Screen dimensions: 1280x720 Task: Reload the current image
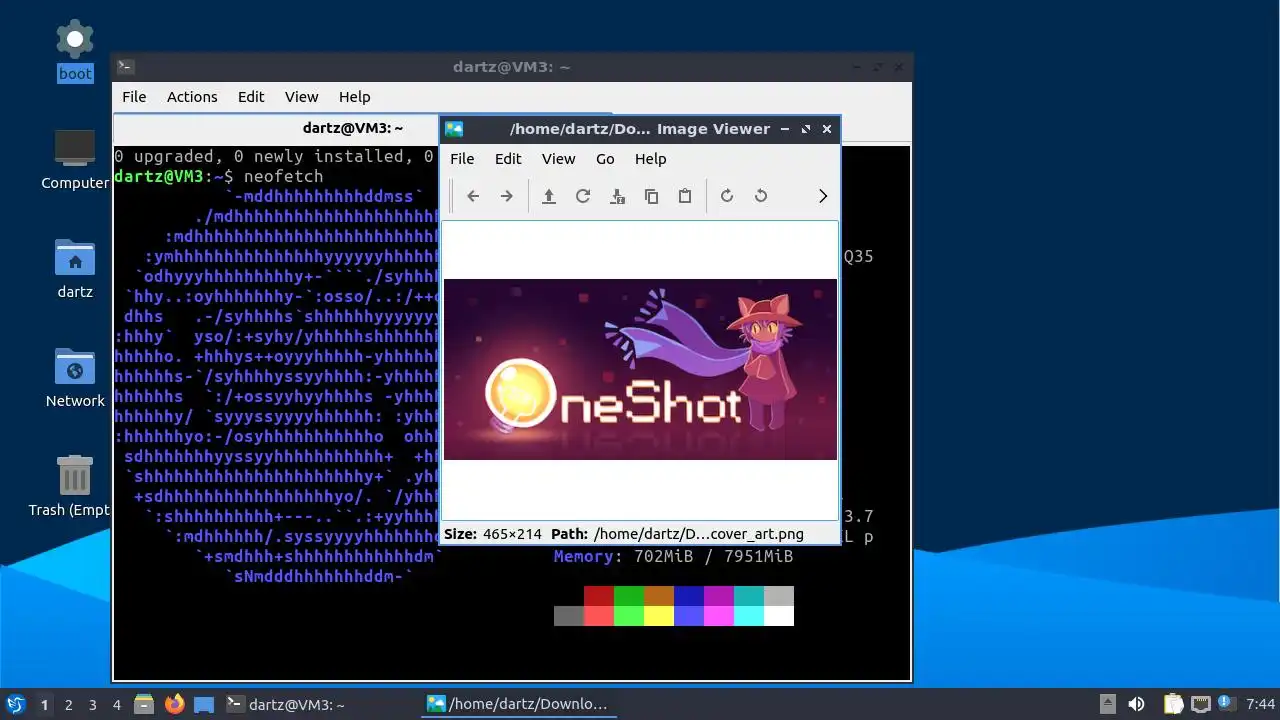coord(583,196)
